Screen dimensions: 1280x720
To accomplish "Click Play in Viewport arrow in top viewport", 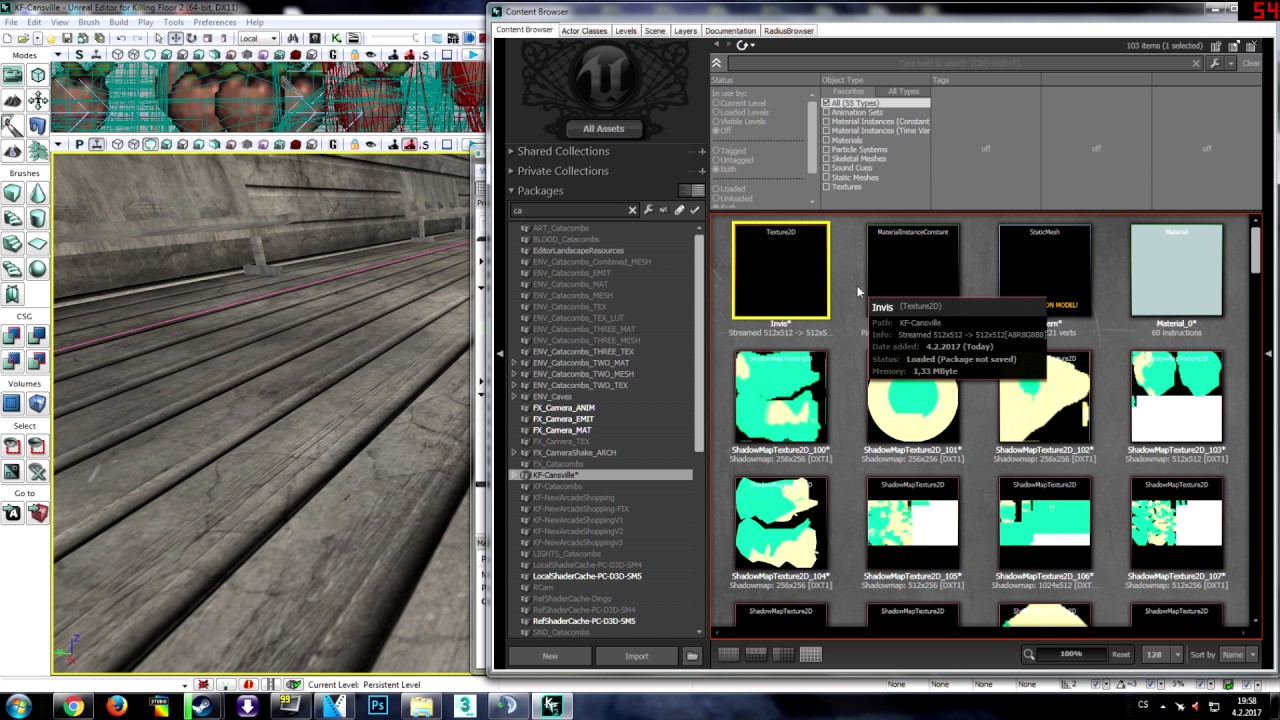I will (472, 55).
